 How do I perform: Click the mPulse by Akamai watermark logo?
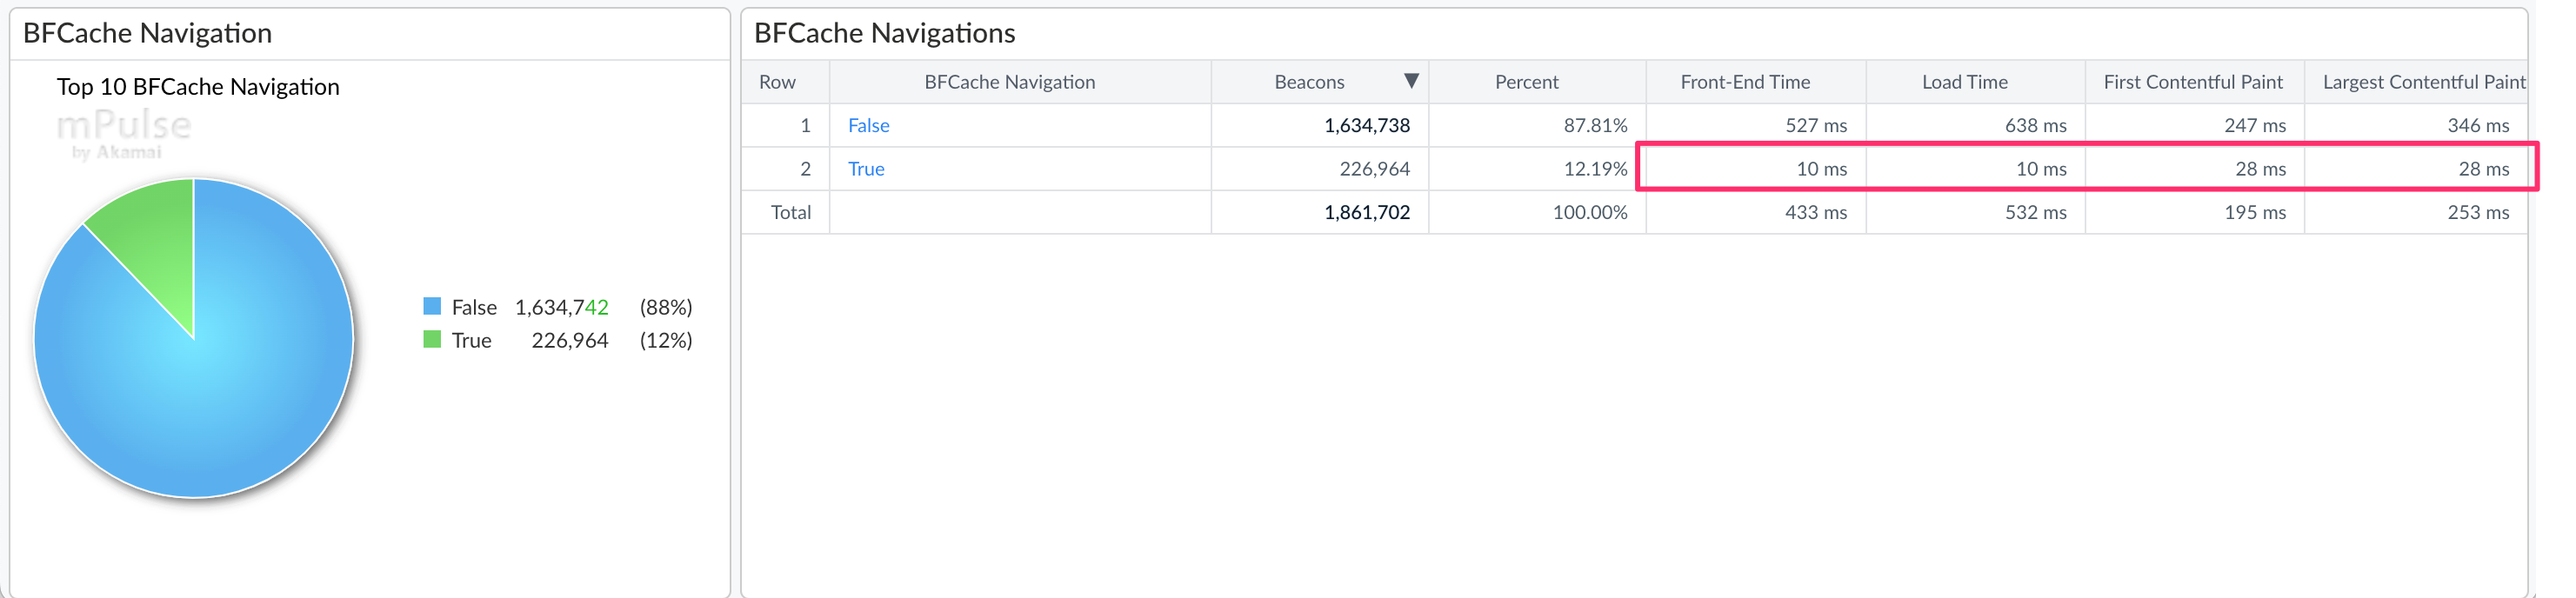123,134
